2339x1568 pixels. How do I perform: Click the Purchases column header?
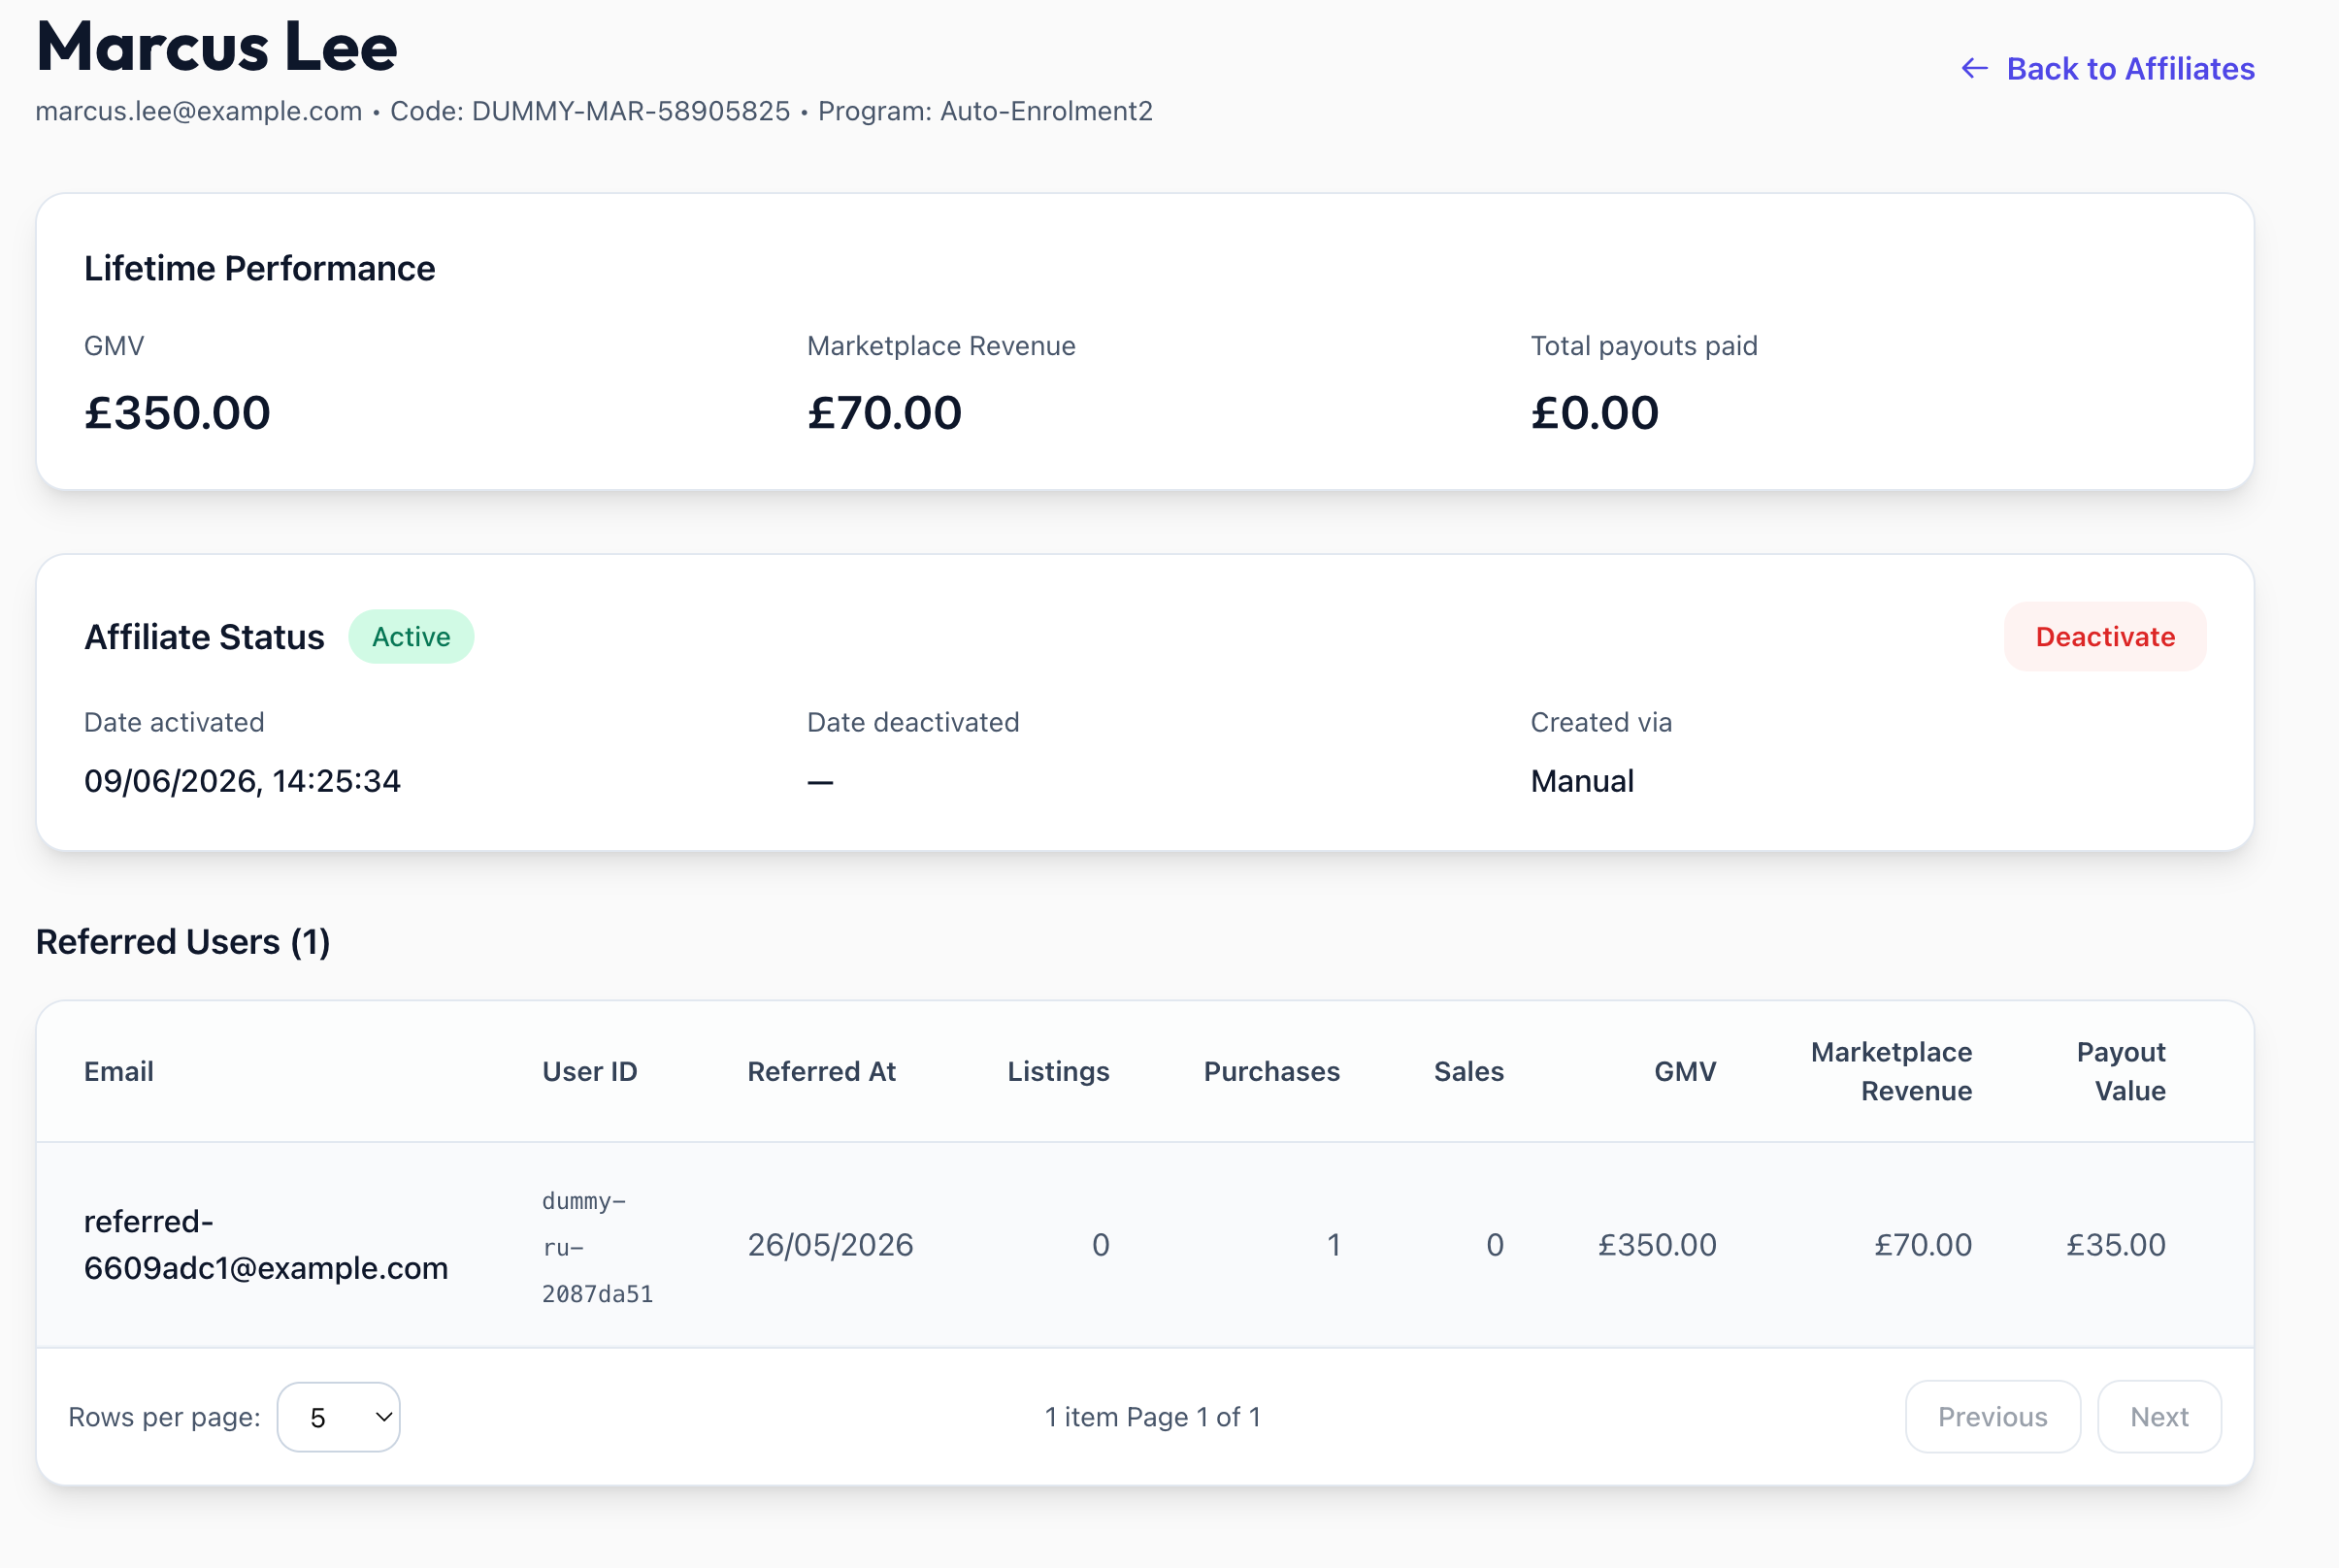(x=1271, y=1071)
